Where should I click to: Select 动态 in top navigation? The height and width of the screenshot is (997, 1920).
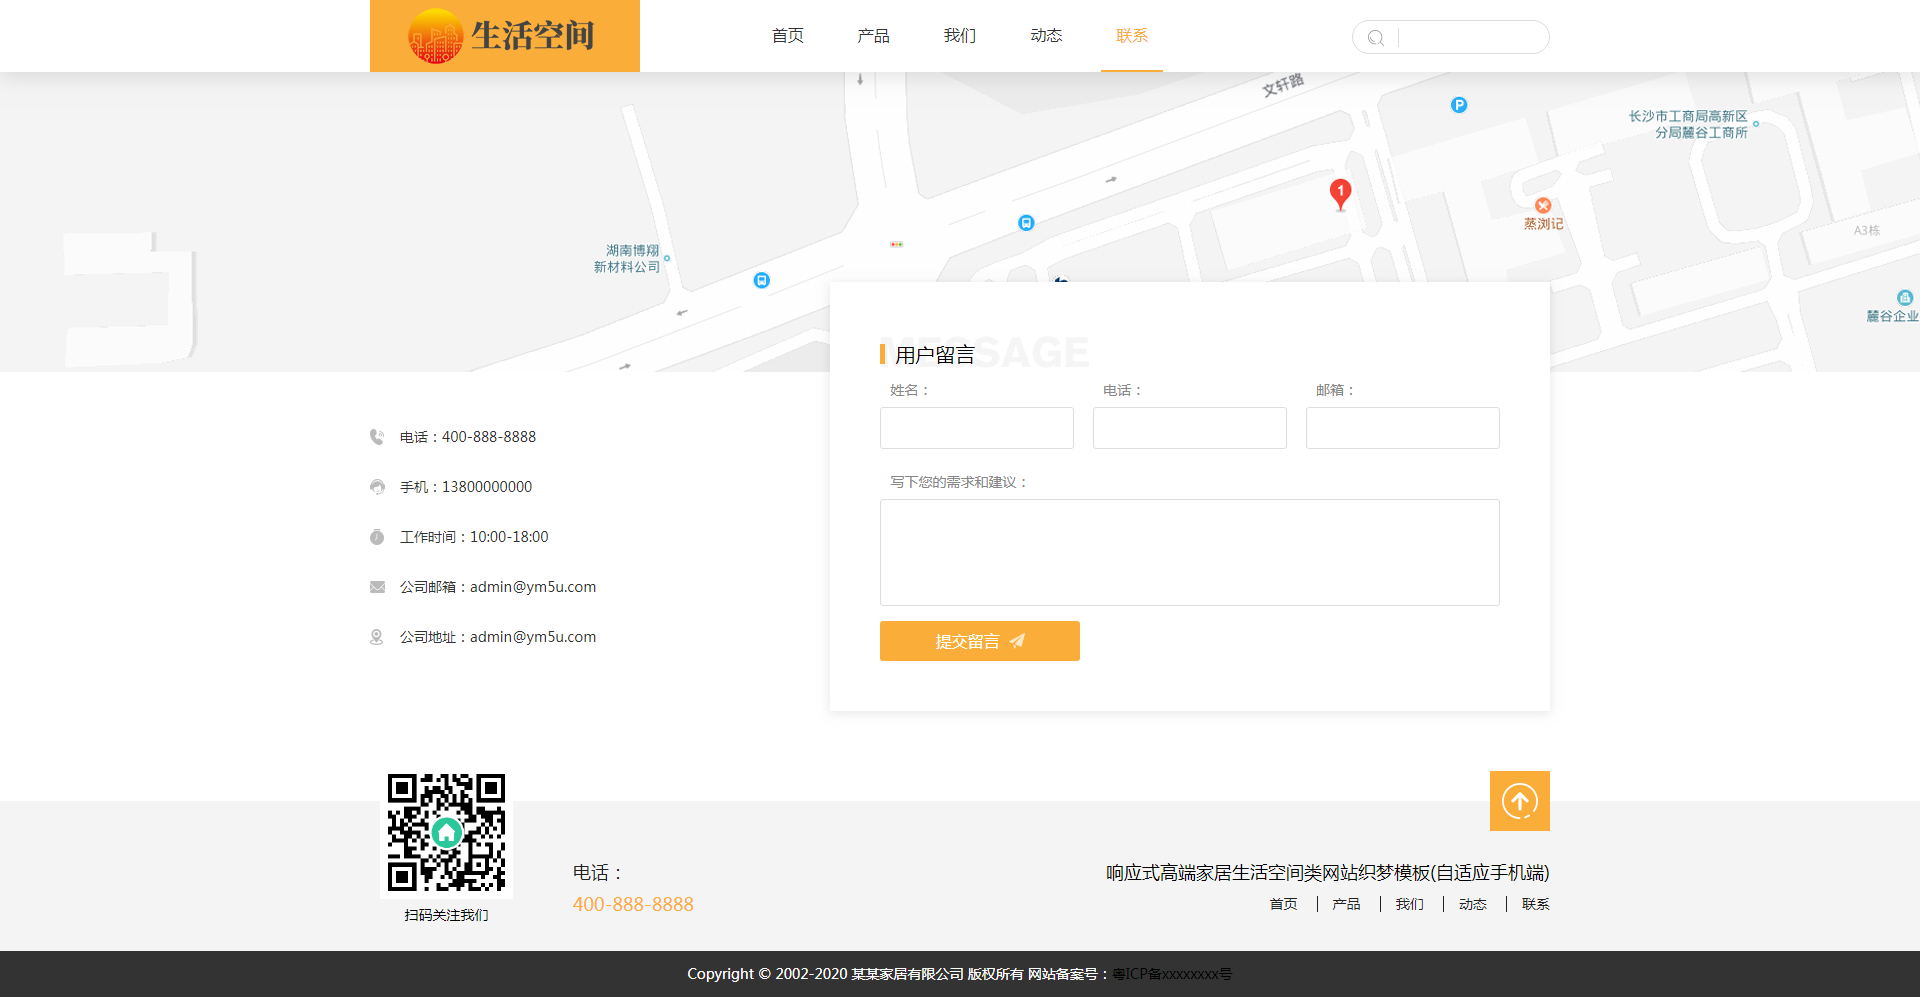point(1046,36)
